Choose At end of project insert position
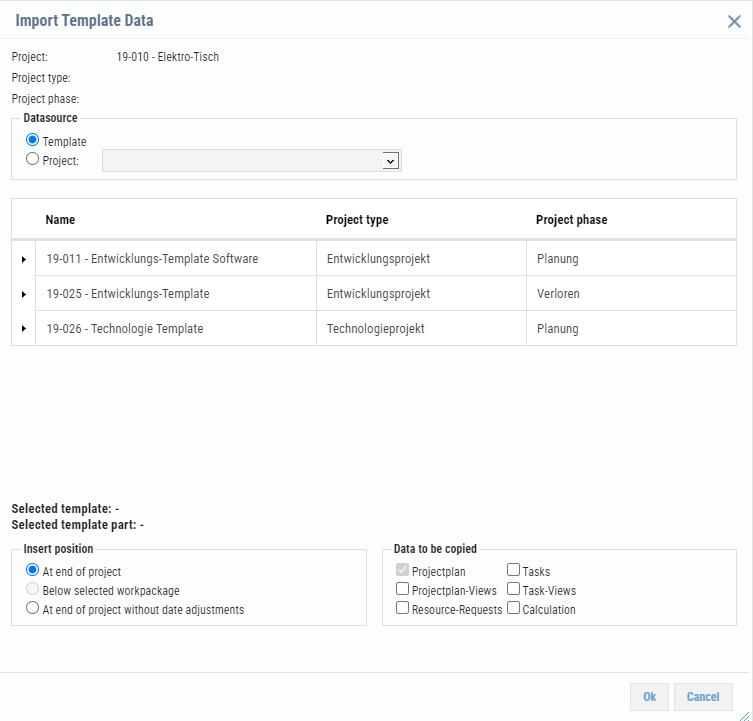 [x=32, y=570]
